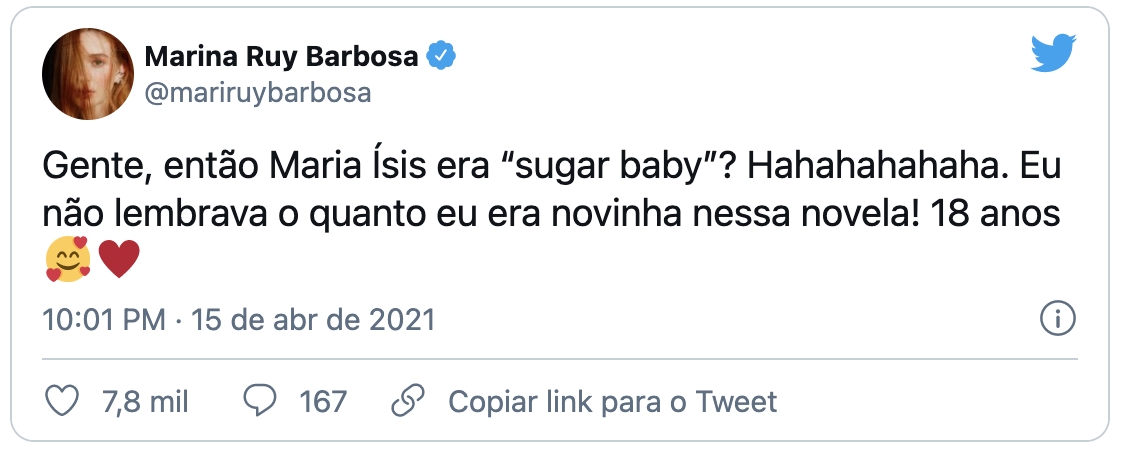Click the 7,8 mil likes count
This screenshot has width=1124, height=458.
[x=145, y=402]
